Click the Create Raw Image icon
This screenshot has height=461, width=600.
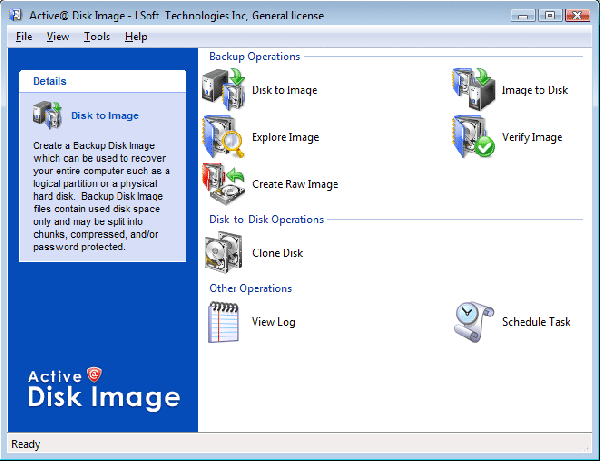224,184
